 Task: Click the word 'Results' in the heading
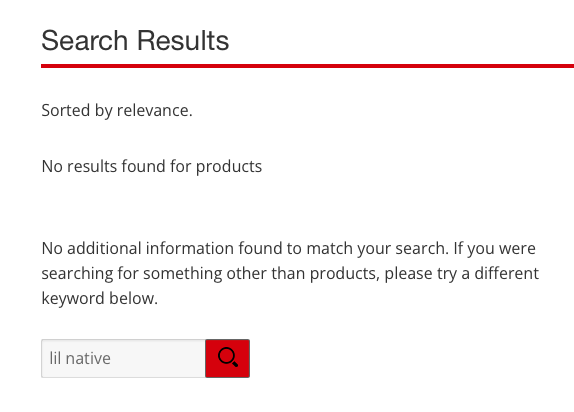tap(183, 40)
